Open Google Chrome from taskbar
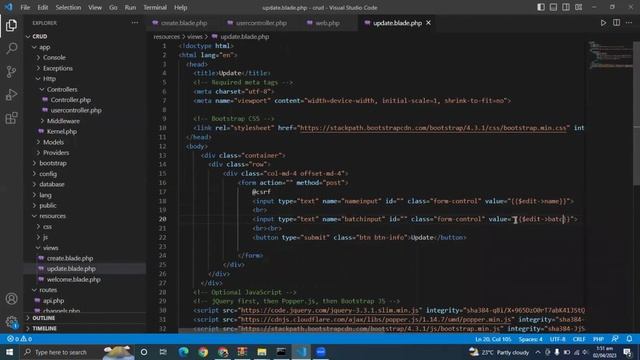The width and height of the screenshot is (640, 360). 203,352
